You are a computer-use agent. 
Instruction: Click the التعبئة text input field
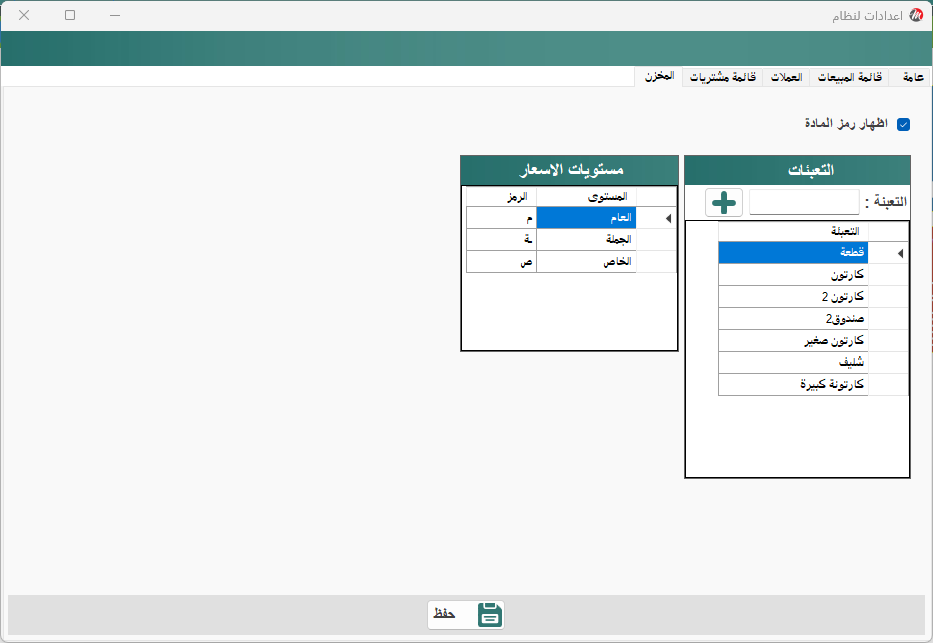(804, 202)
